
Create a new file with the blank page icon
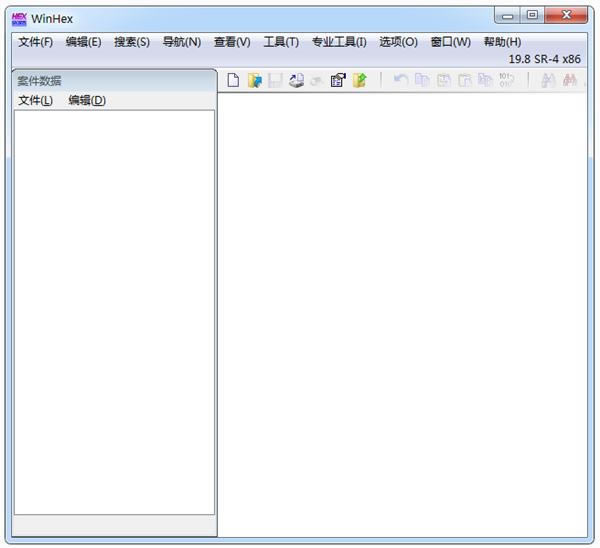(233, 80)
